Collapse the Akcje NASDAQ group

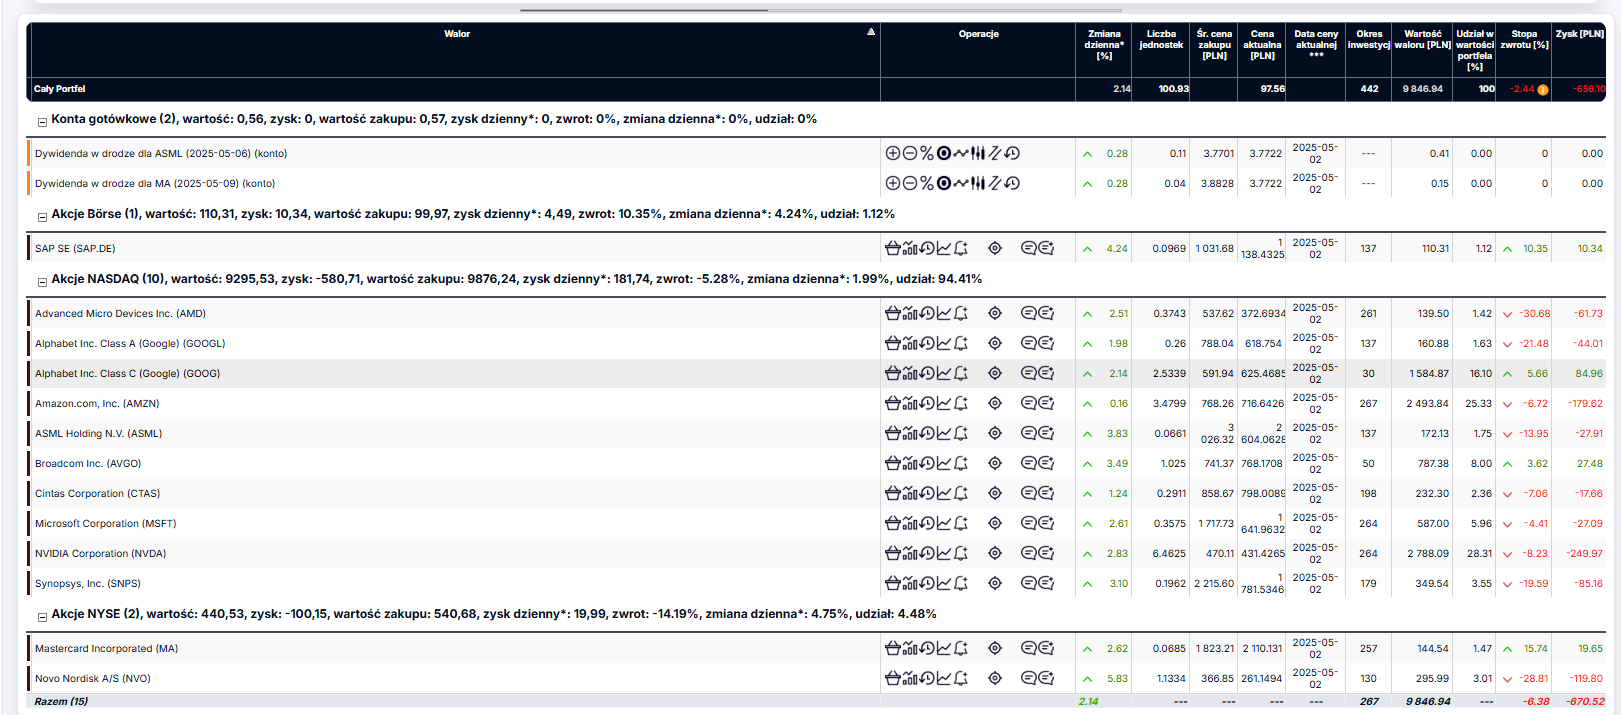pos(42,282)
